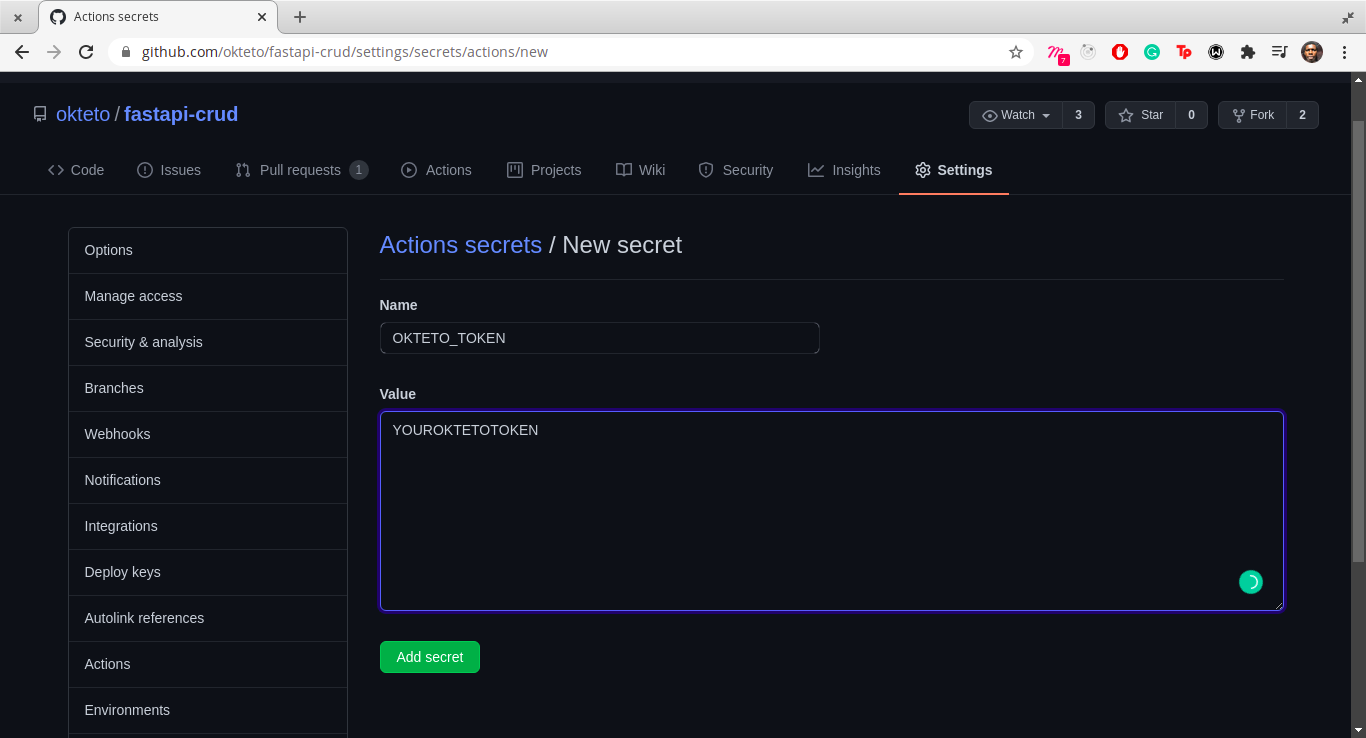
Task: Open Notifications settings
Action: pyautogui.click(x=208, y=480)
